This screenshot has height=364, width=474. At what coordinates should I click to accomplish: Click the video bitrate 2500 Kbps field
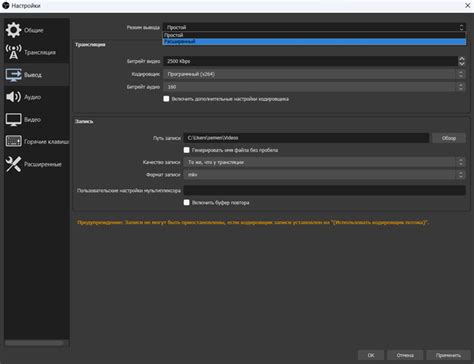(311, 61)
